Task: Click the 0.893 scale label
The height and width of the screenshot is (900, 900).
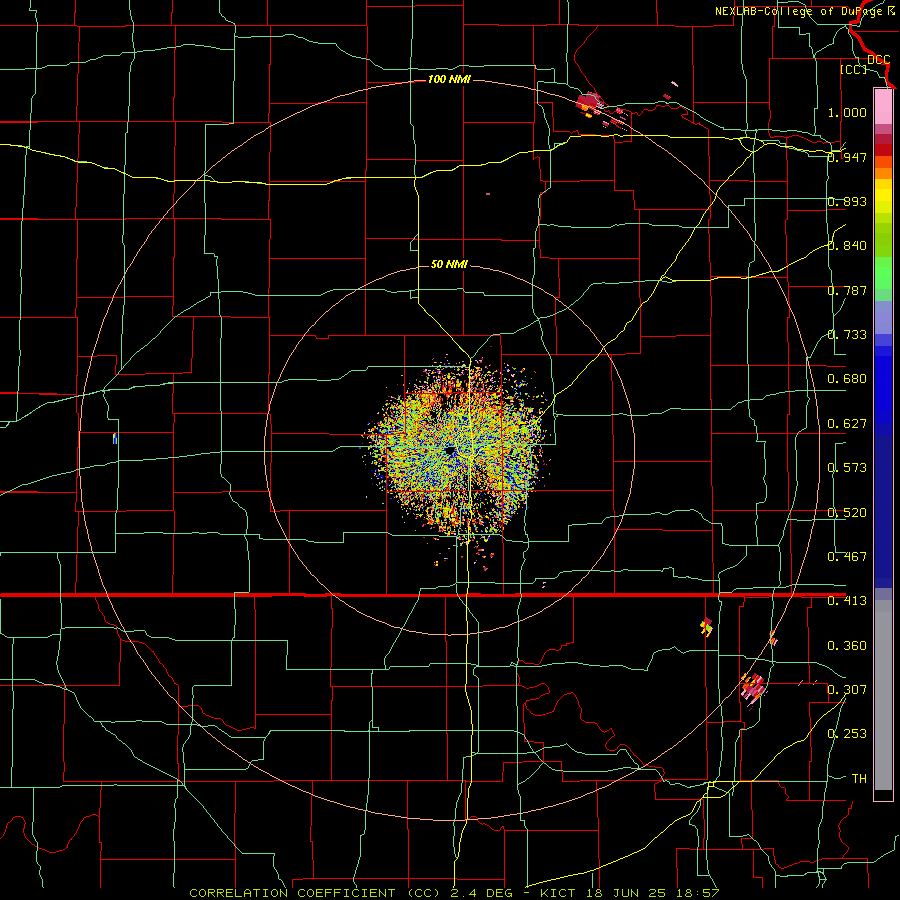Action: tap(847, 201)
